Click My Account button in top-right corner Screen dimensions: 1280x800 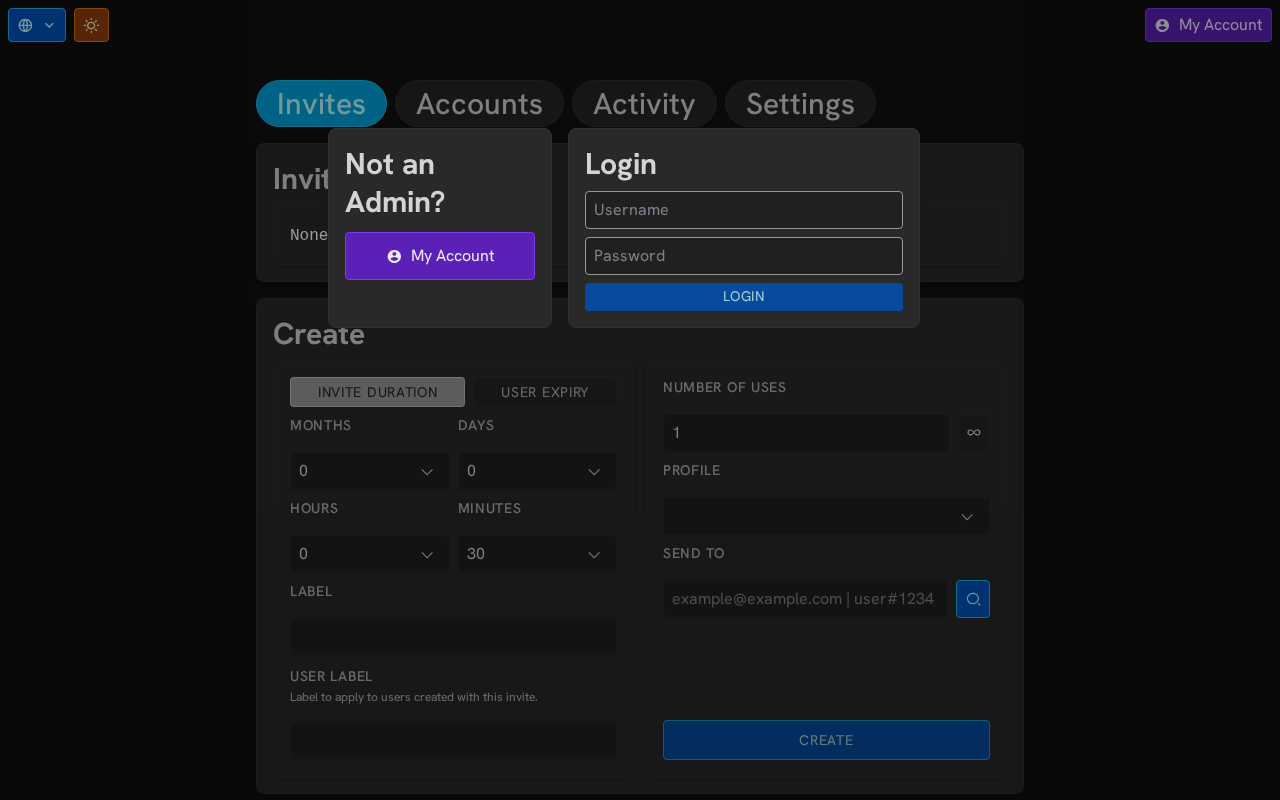1208,25
